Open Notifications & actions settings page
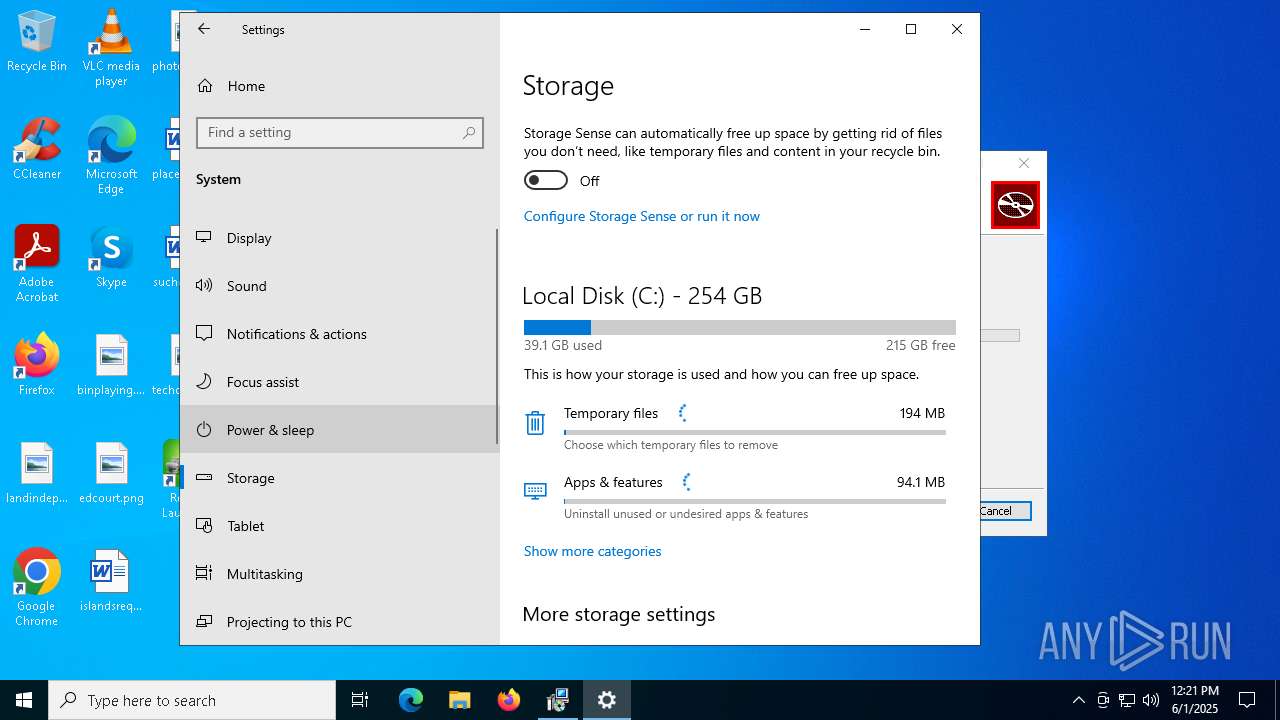1280x720 pixels. pyautogui.click(x=338, y=333)
